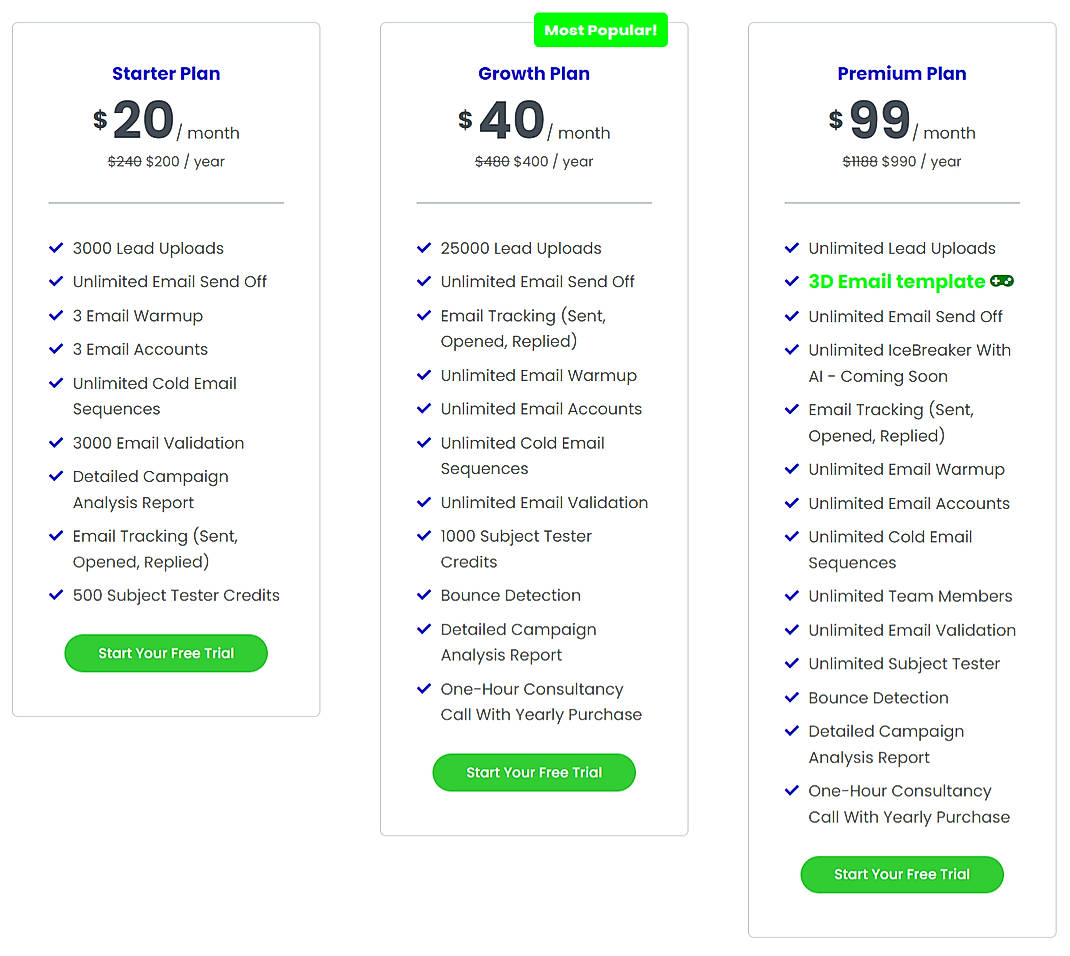
Task: Click the checkmark beside 3 Email Warmup
Action: coord(56,315)
